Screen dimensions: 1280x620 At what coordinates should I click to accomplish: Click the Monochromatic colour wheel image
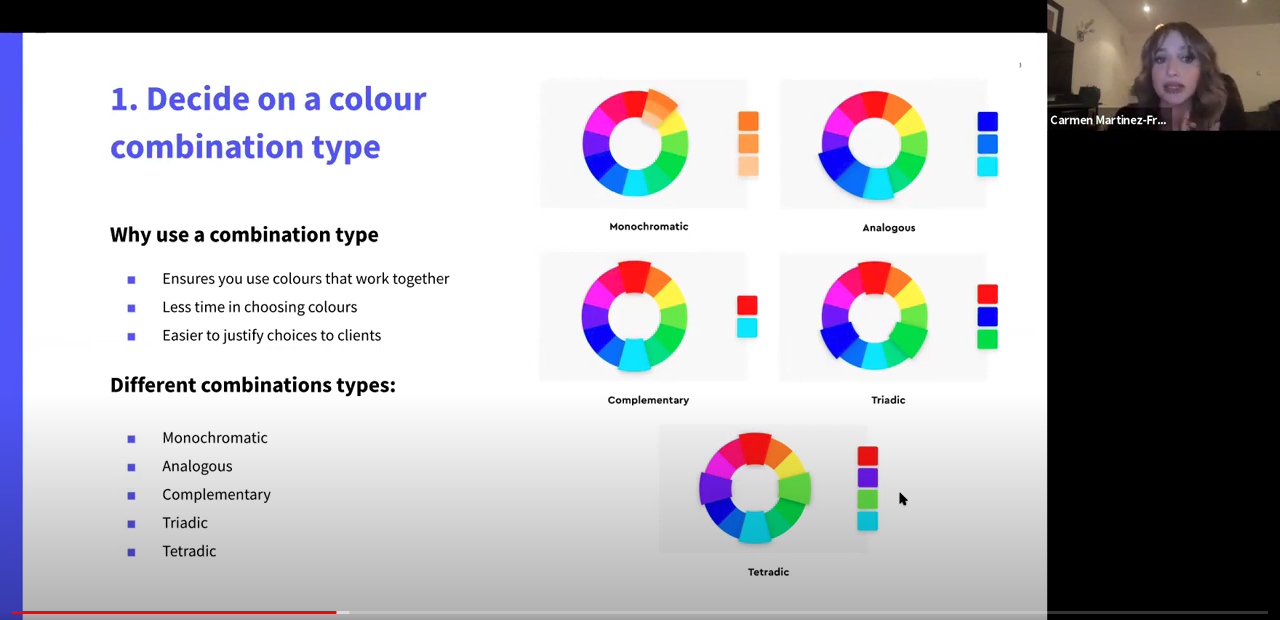635,143
